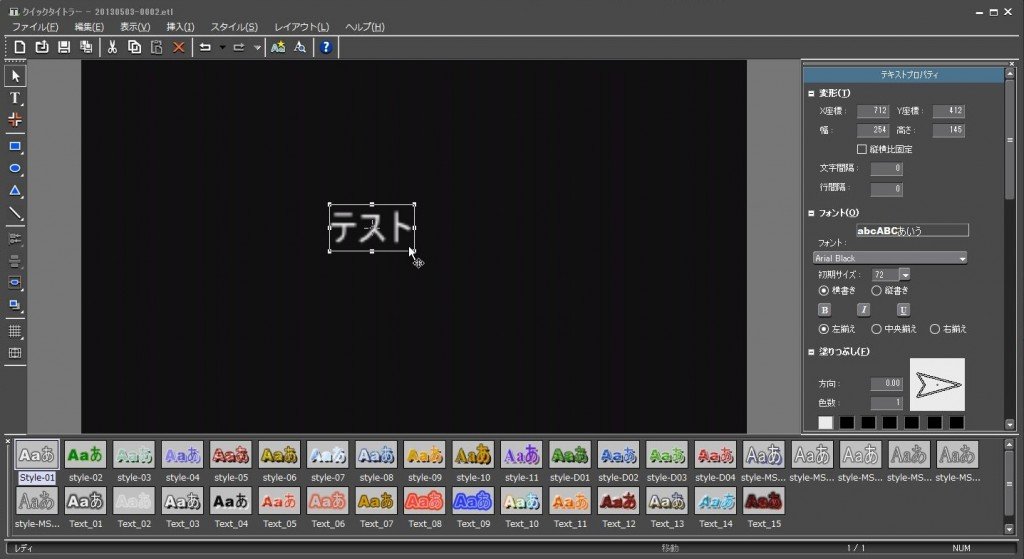Collapse the フォント(O) section
Image resolution: width=1024 pixels, height=559 pixels.
(811, 213)
